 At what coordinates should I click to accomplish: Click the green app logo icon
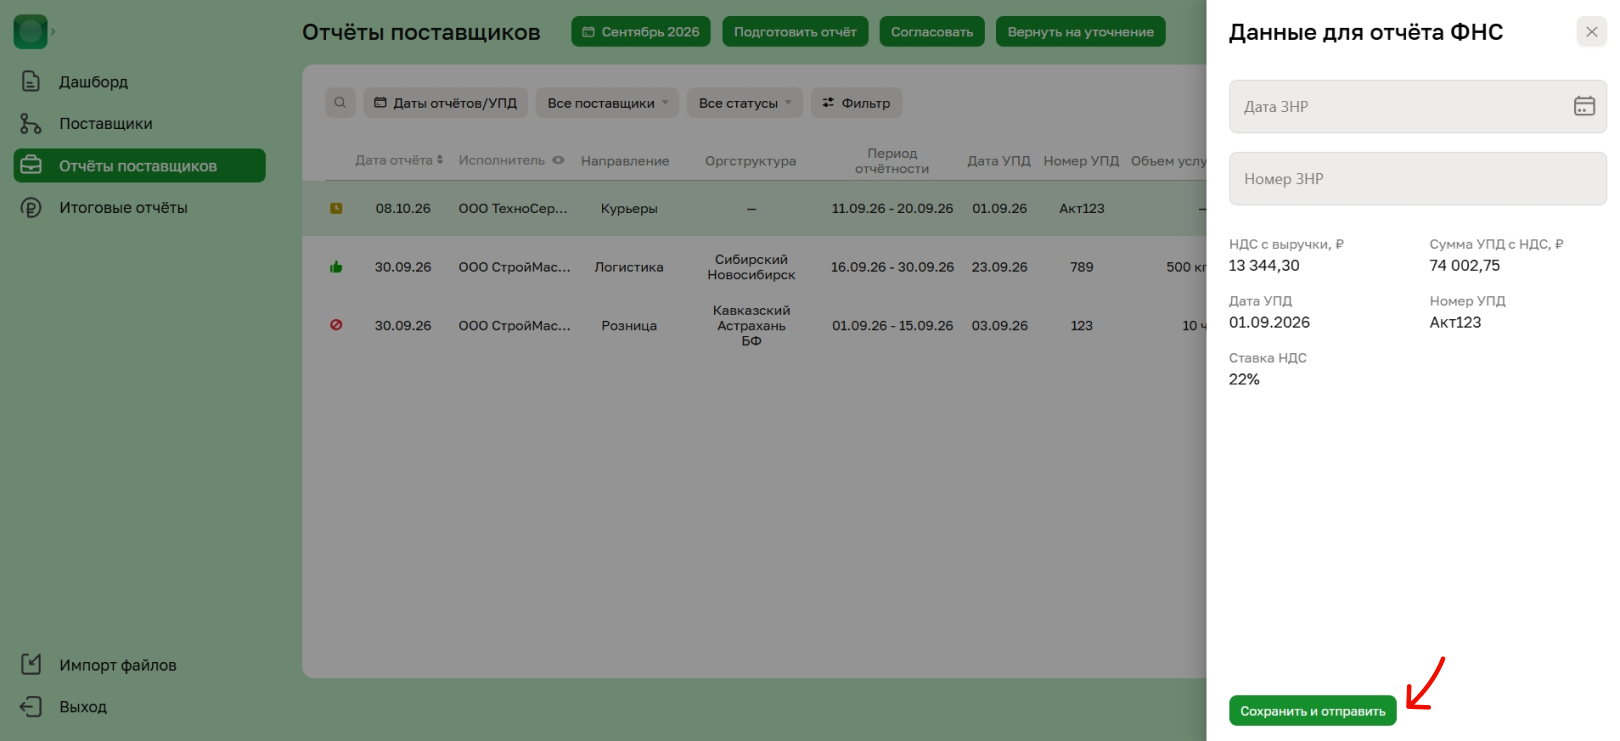click(30, 32)
